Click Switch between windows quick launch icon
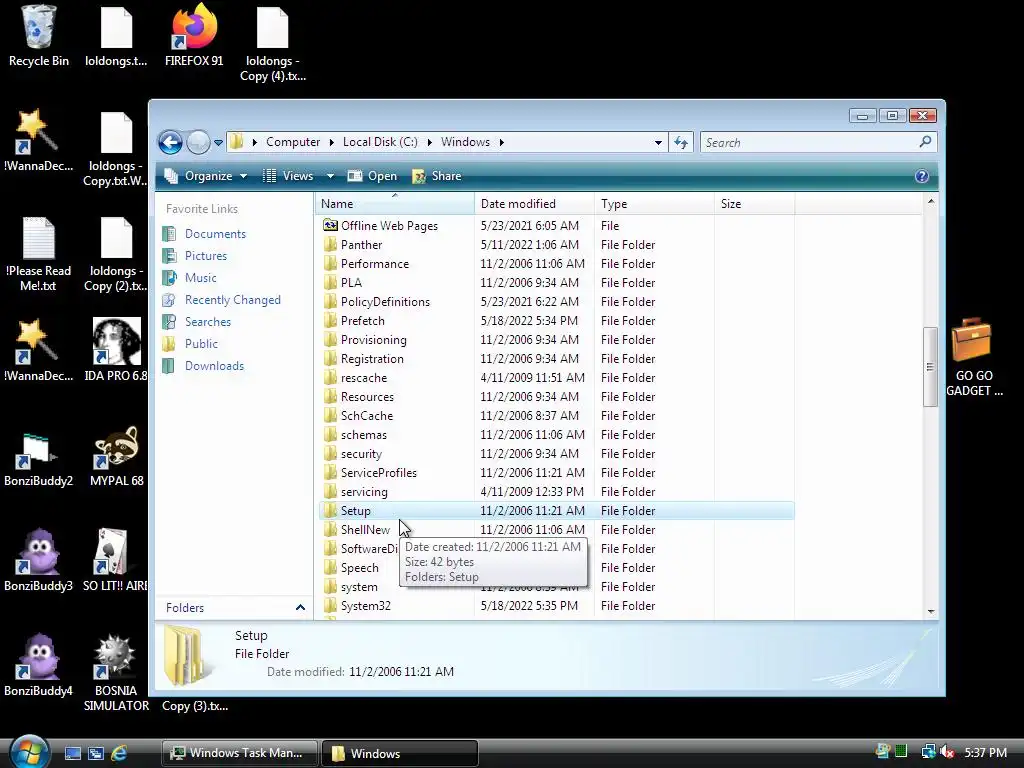The width and height of the screenshot is (1024, 768). coord(96,754)
